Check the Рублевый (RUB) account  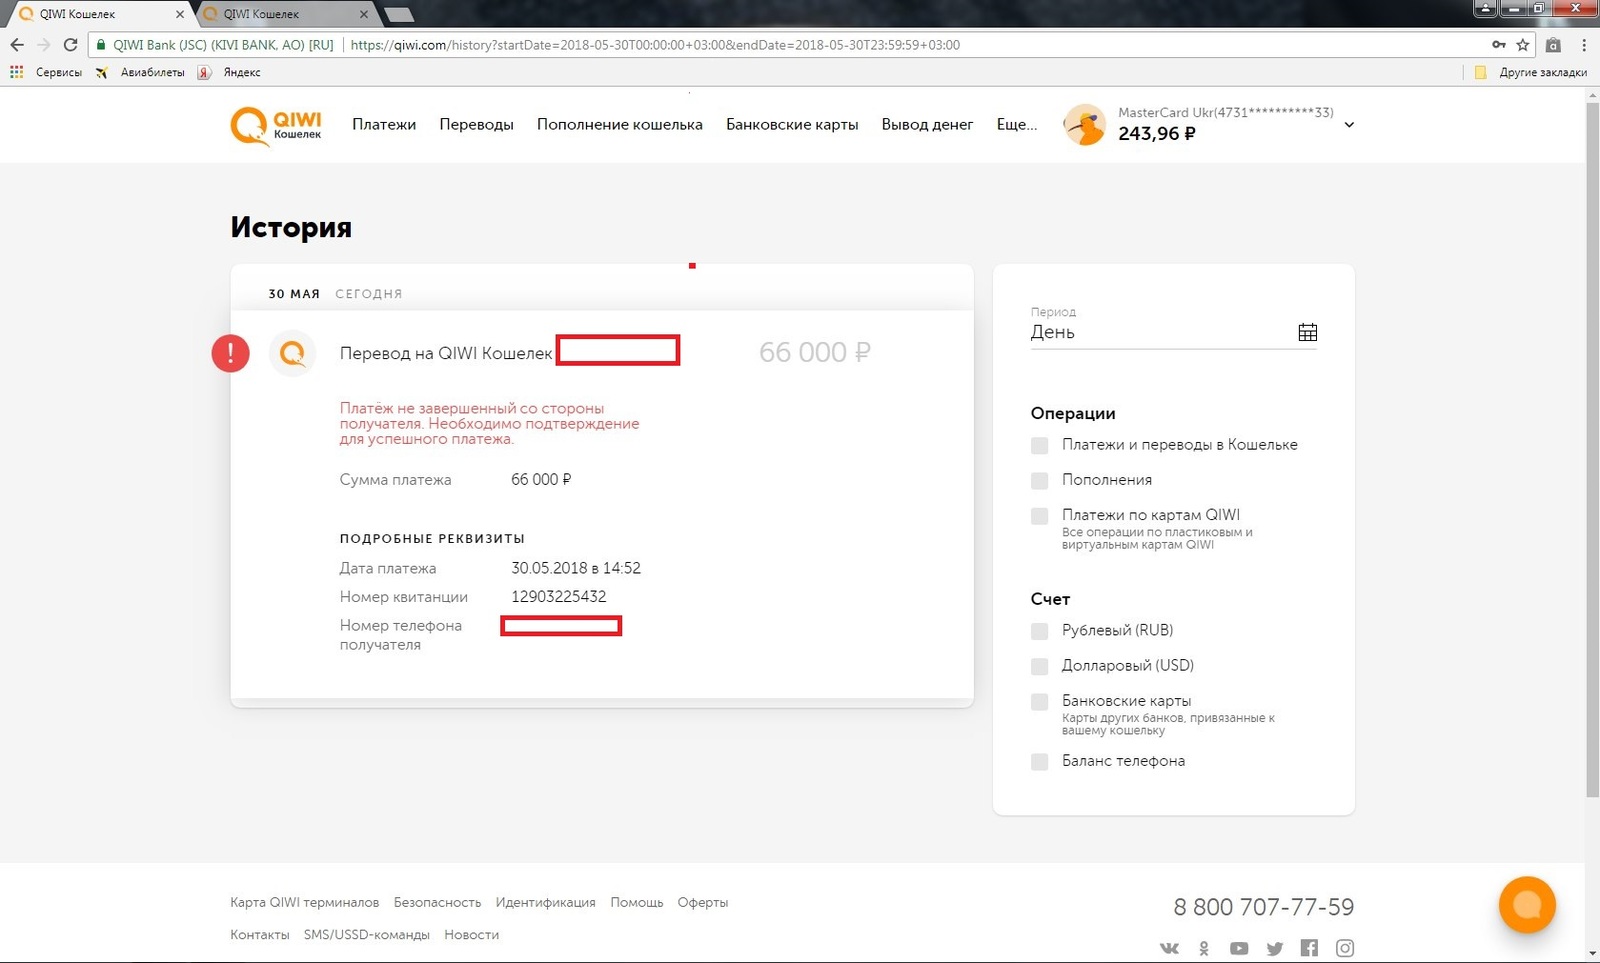1040,631
